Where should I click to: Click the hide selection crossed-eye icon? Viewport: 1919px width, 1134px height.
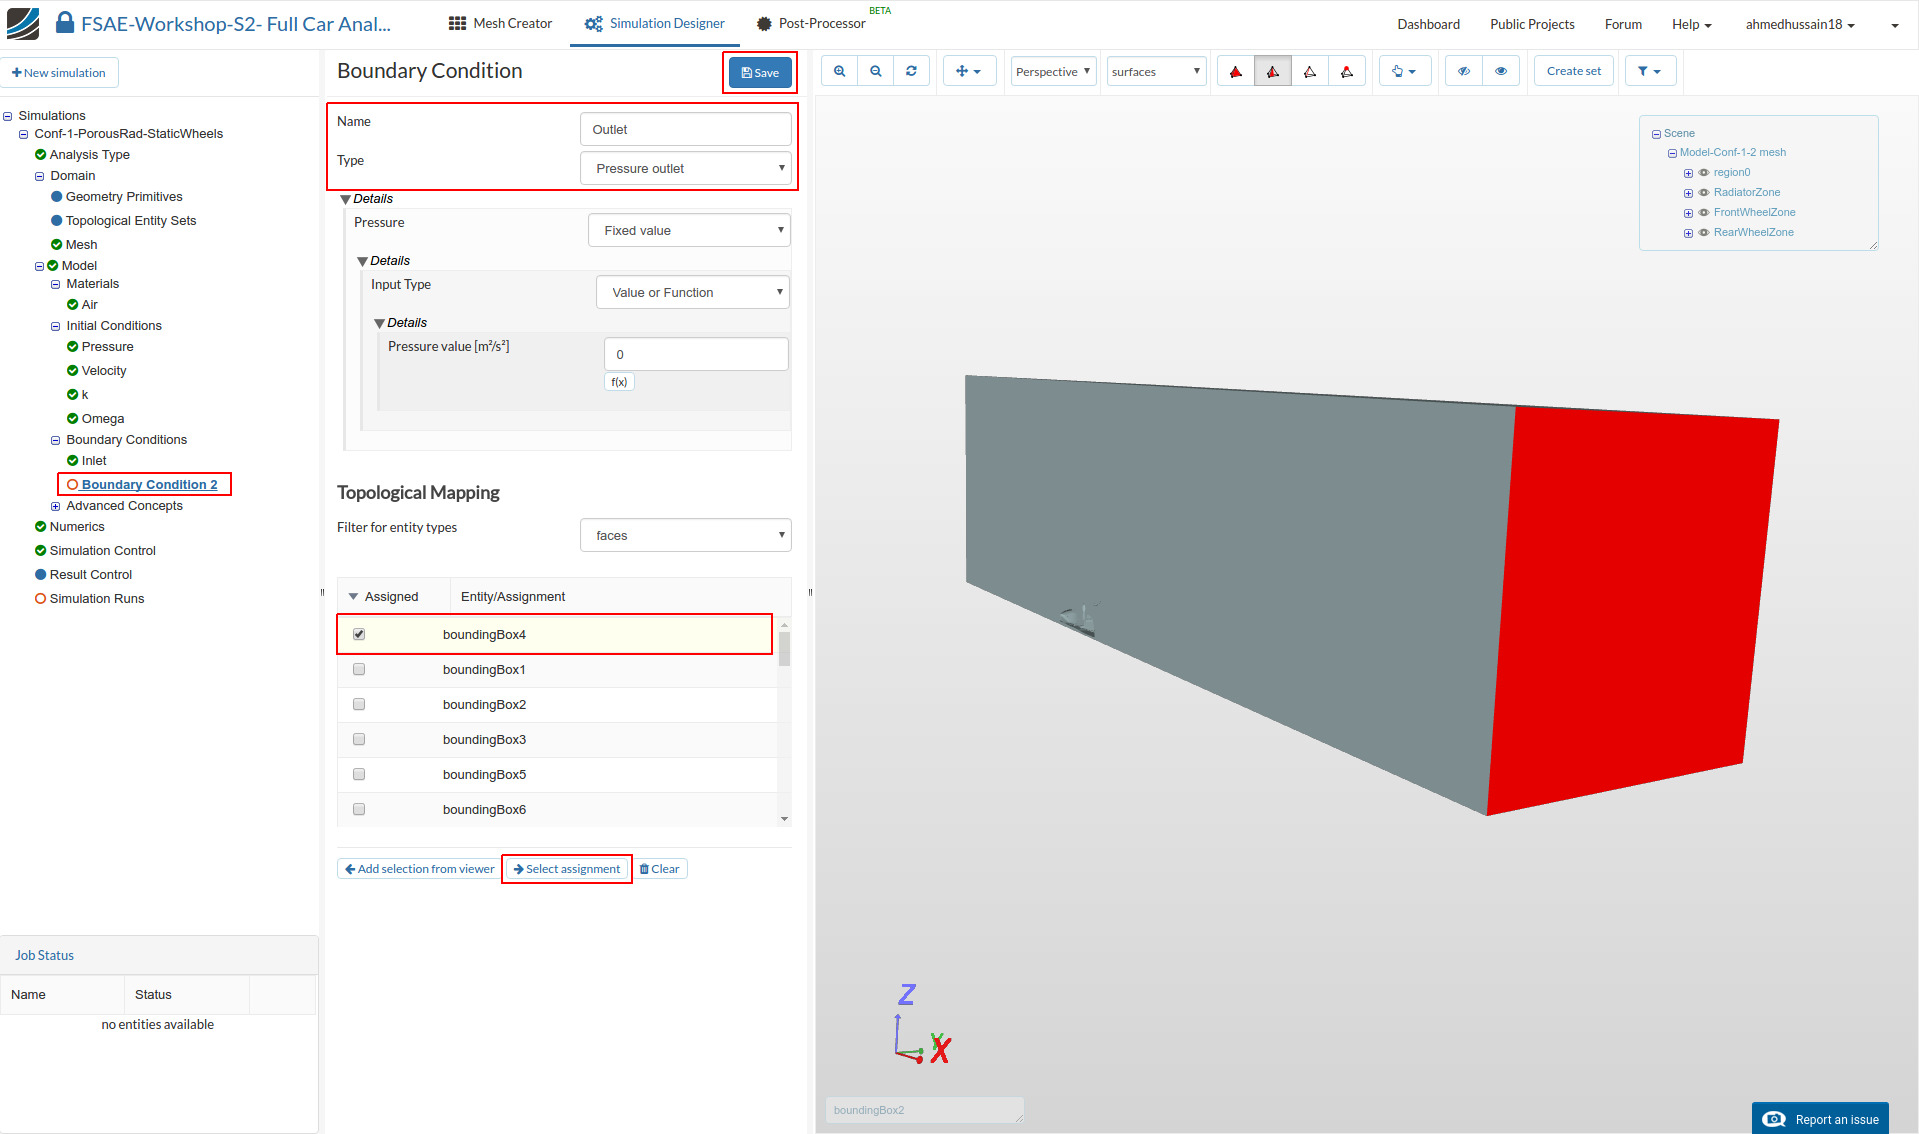pyautogui.click(x=1463, y=71)
